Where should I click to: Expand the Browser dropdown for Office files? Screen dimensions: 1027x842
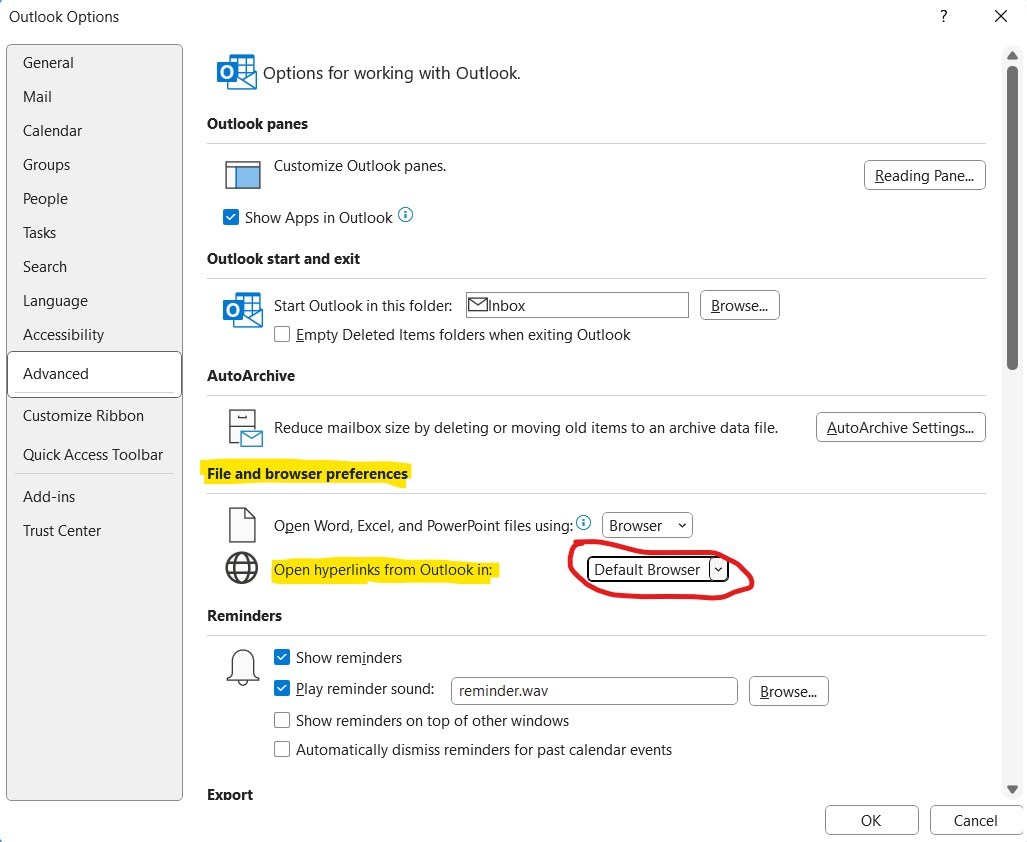pyautogui.click(x=647, y=525)
